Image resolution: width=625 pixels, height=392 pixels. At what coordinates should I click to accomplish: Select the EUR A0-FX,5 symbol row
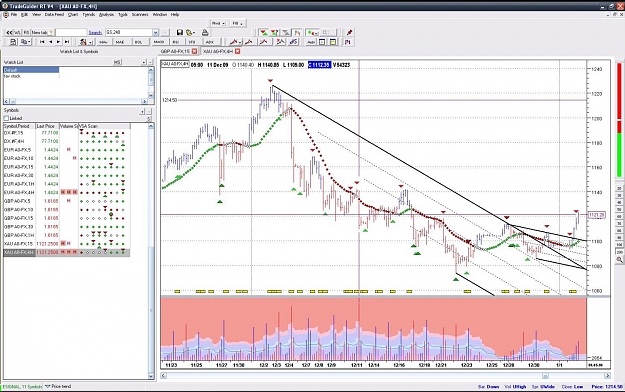pos(67,150)
